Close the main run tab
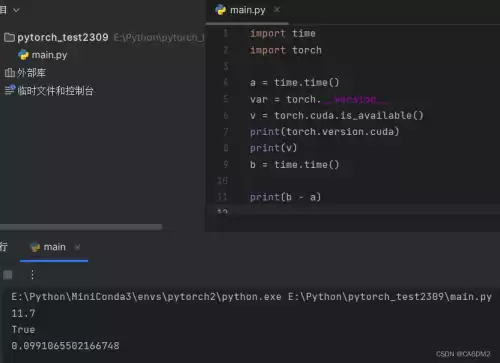 click(x=77, y=247)
